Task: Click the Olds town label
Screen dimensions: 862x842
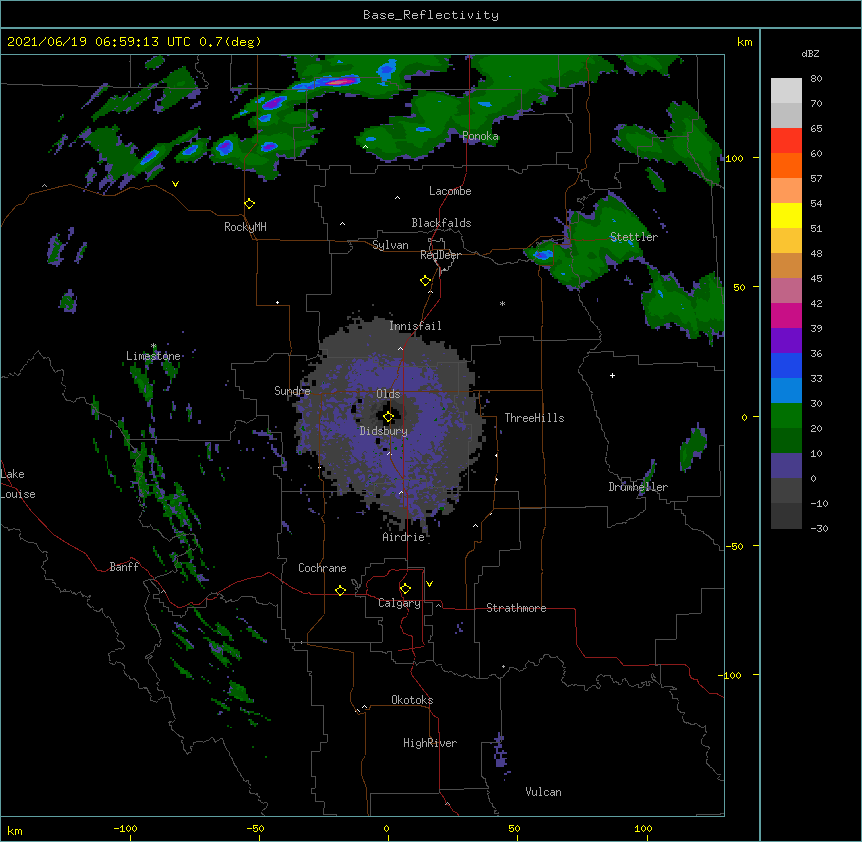Action: [388, 394]
